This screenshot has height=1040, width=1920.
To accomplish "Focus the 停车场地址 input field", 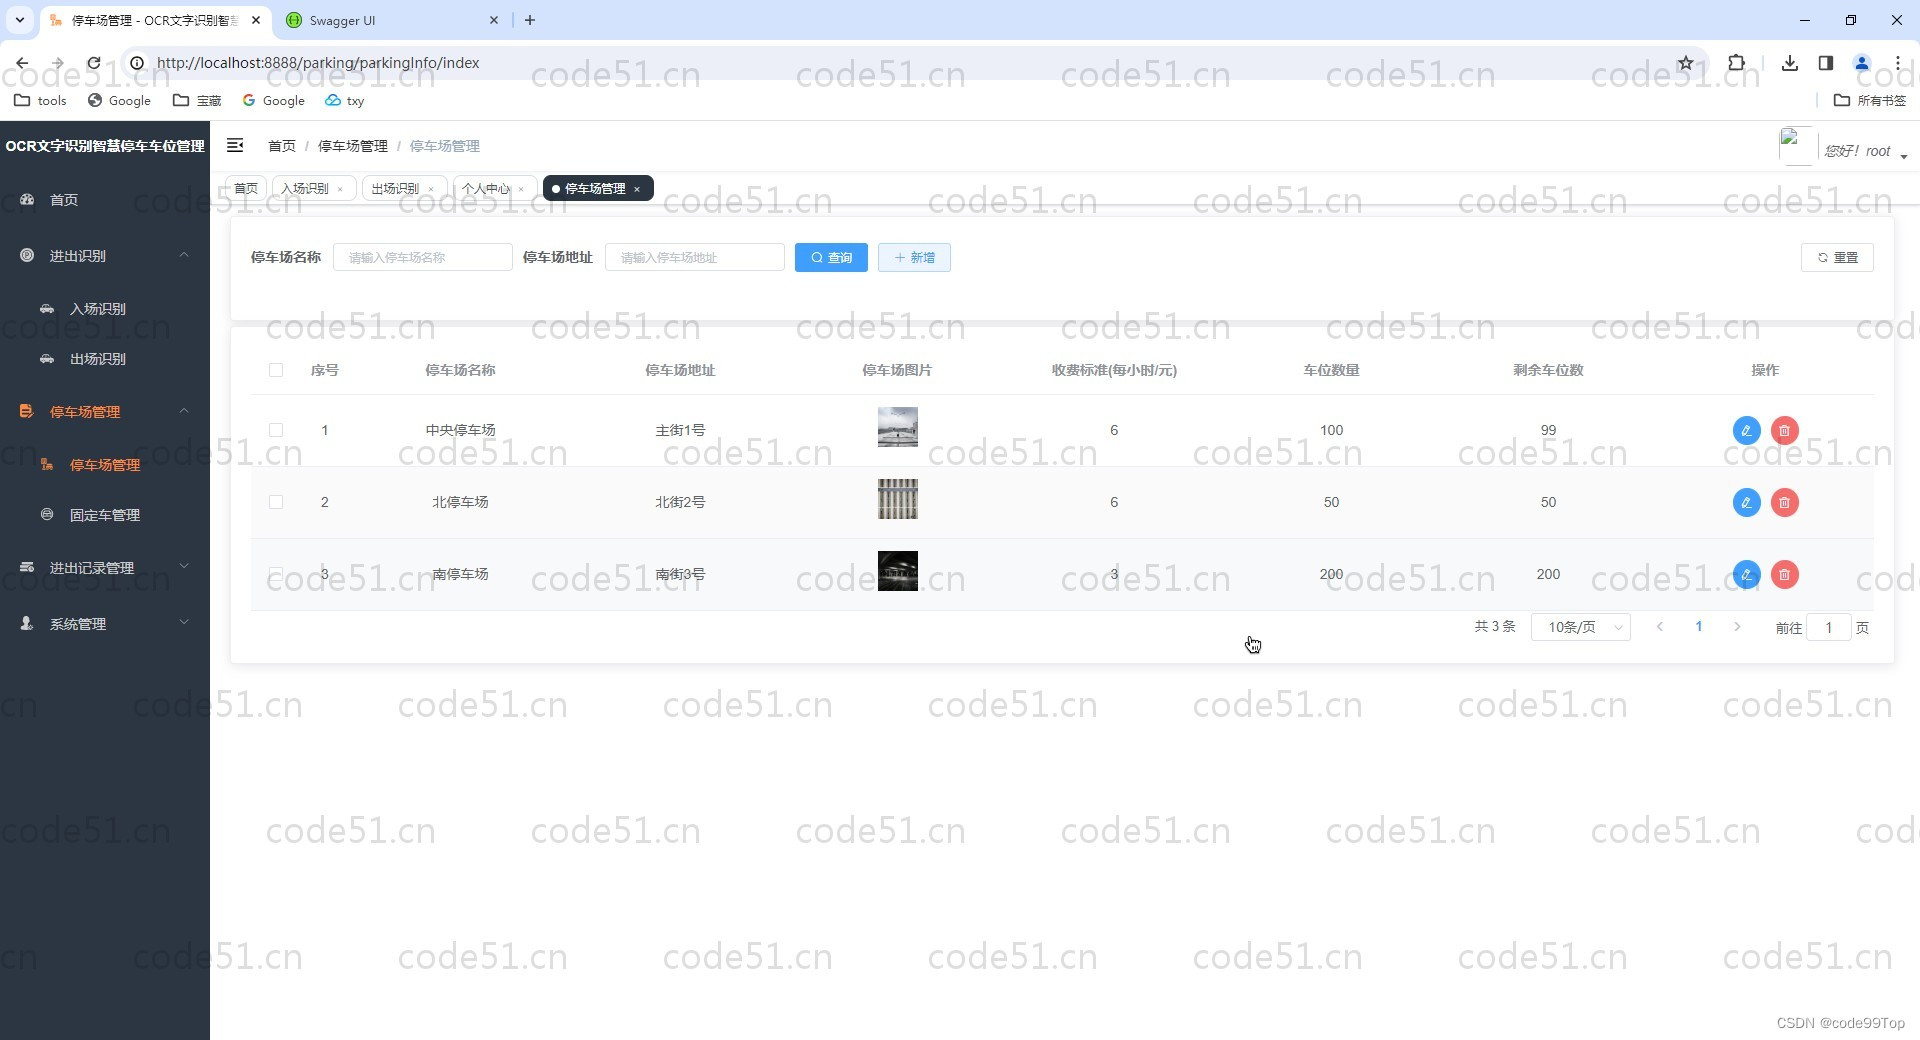I will coord(695,258).
